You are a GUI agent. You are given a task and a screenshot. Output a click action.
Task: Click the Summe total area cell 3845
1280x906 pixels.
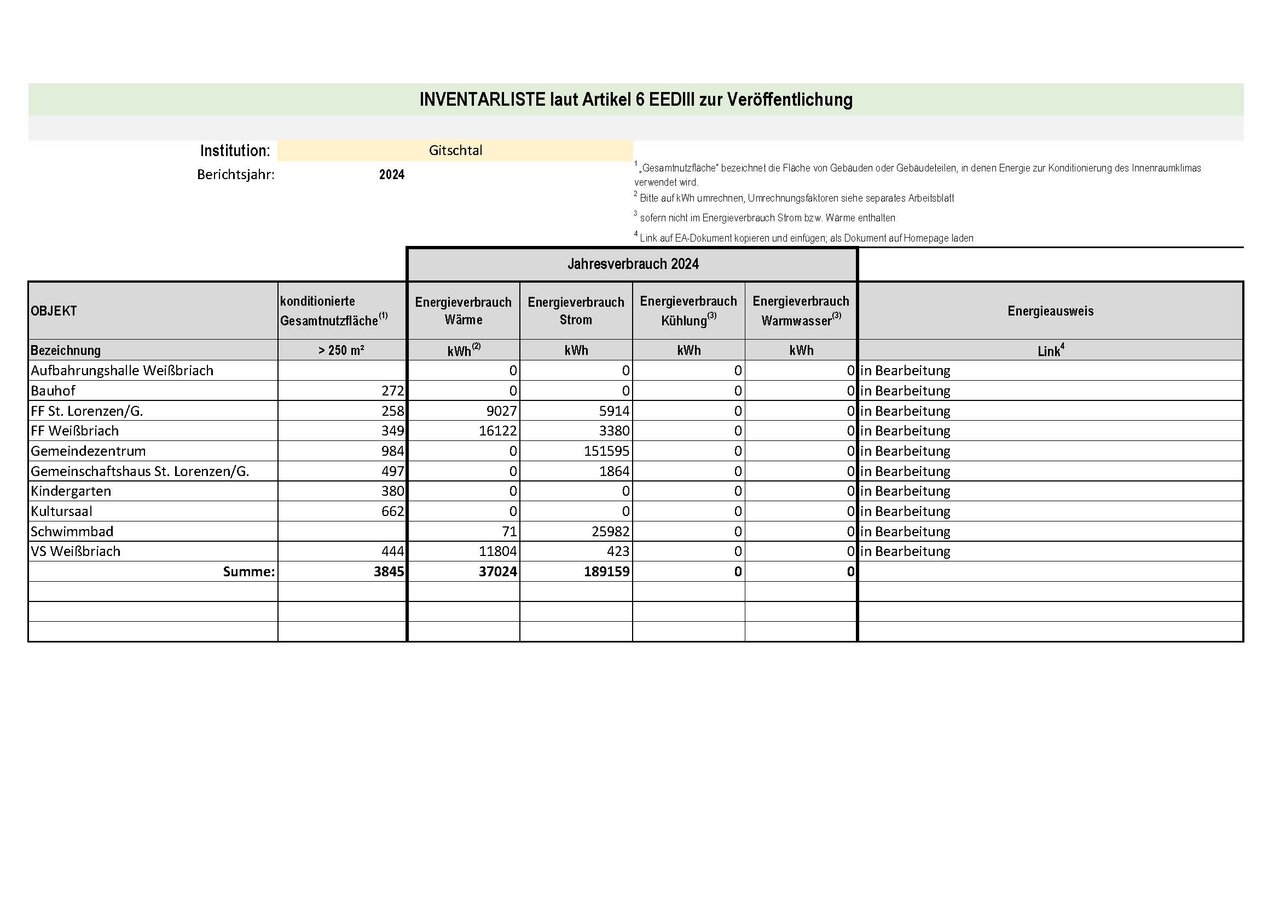click(x=342, y=571)
